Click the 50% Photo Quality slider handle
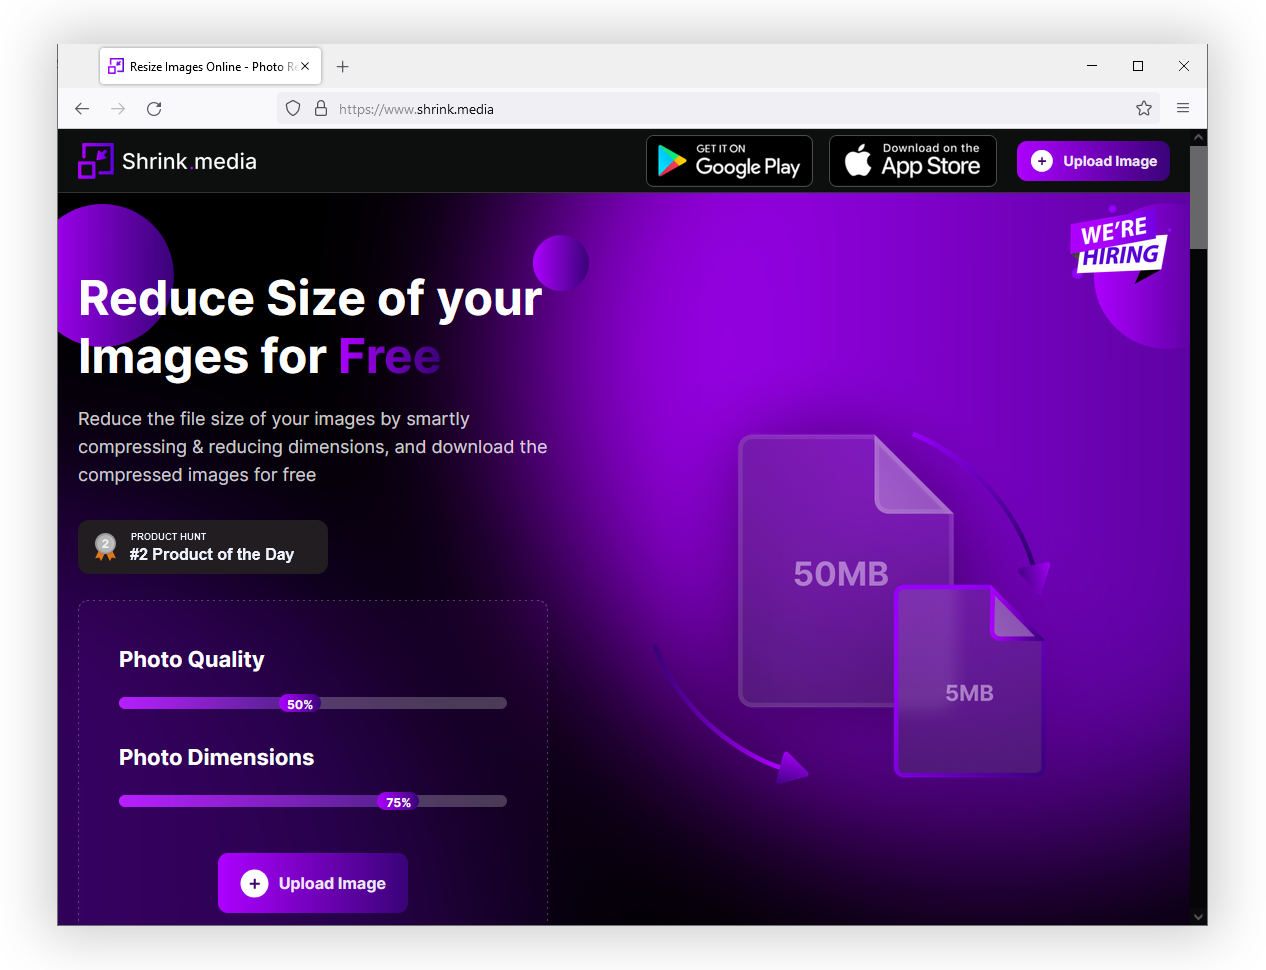This screenshot has width=1266, height=970. 300,703
